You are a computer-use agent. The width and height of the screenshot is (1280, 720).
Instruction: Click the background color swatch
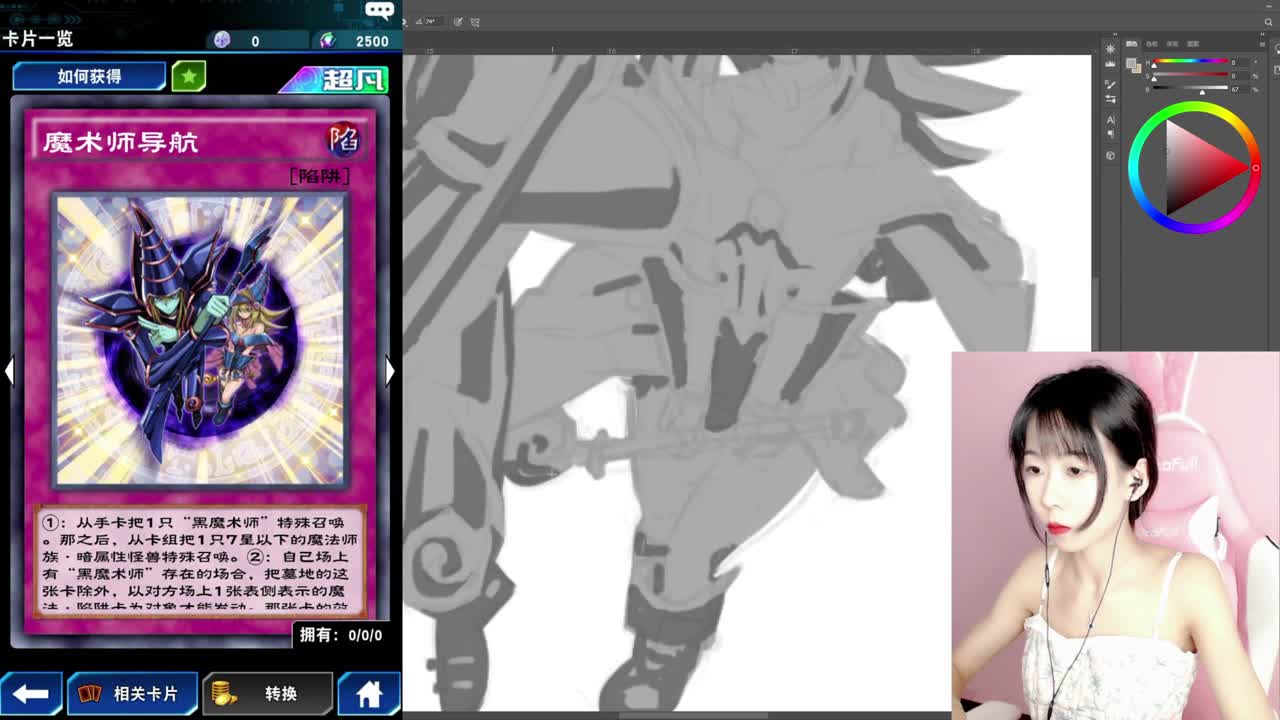[1138, 69]
